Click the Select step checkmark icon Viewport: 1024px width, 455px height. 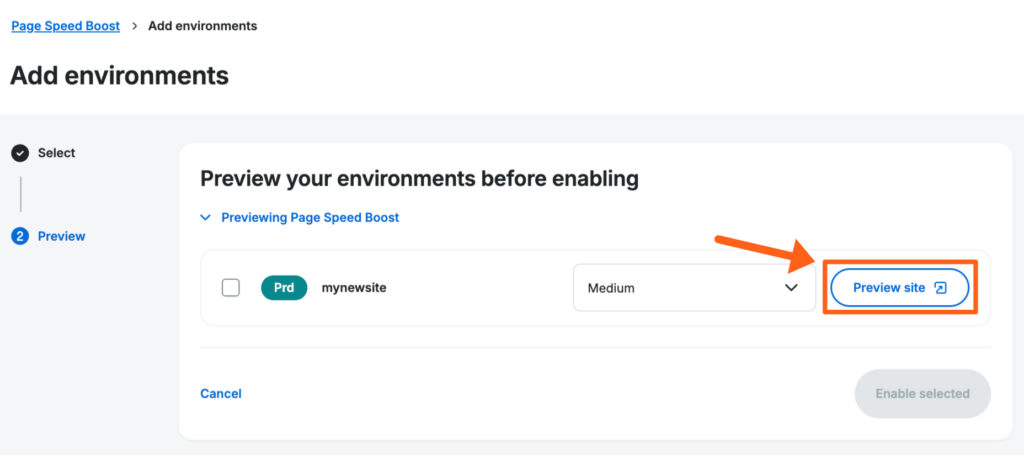click(20, 153)
